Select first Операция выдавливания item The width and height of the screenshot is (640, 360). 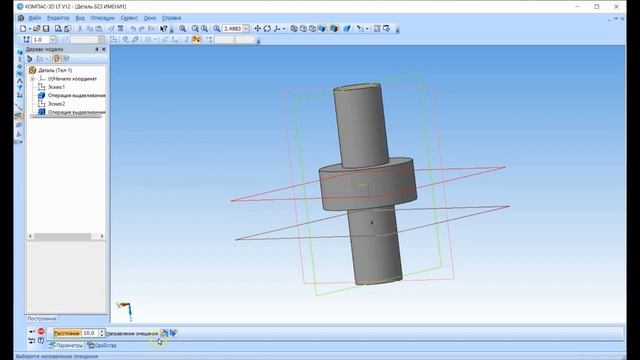[x=77, y=96]
